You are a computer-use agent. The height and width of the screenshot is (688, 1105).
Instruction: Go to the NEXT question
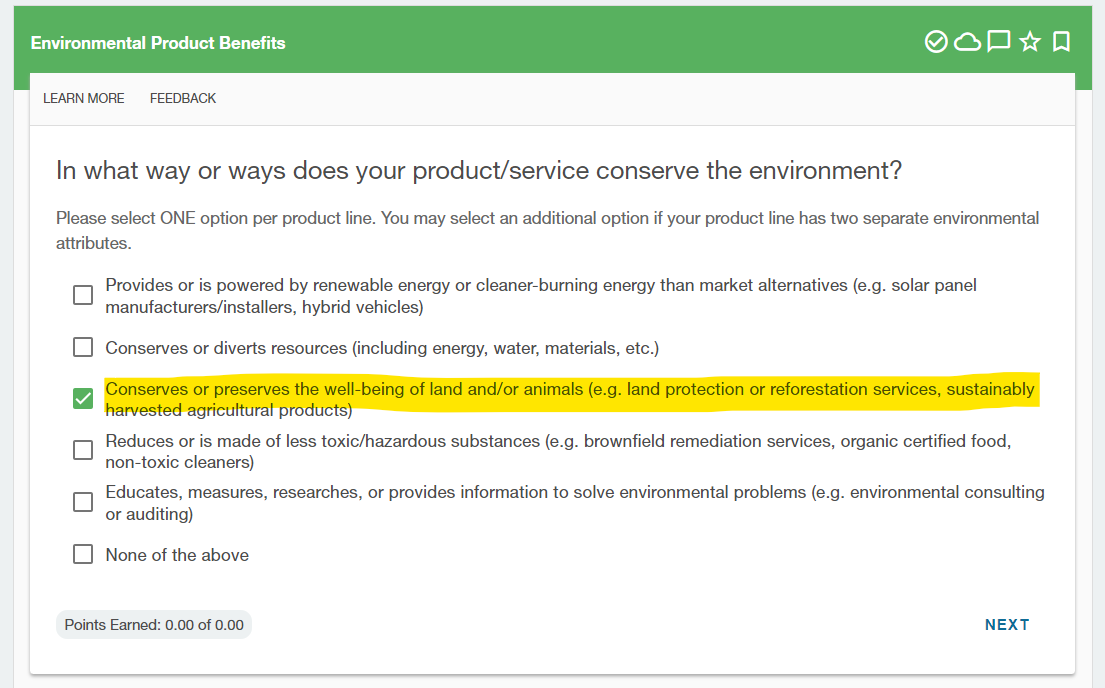point(1007,625)
